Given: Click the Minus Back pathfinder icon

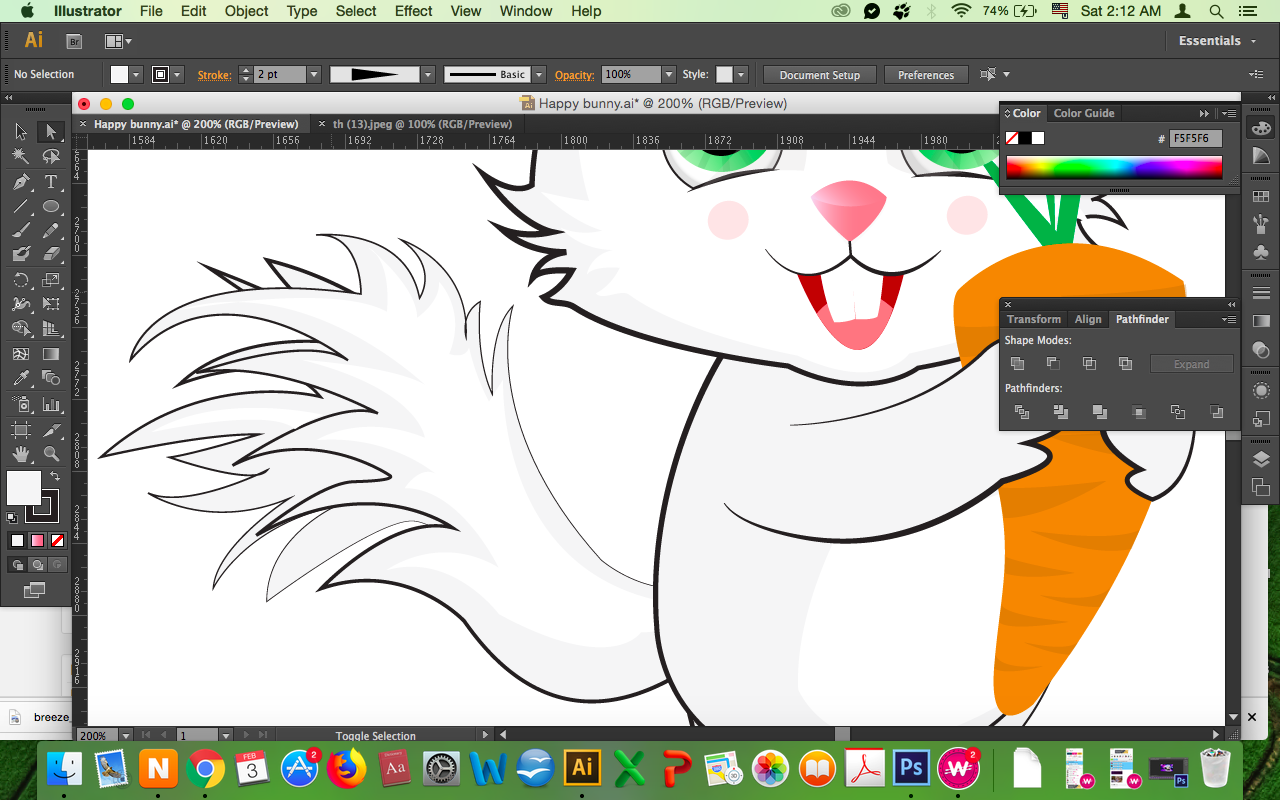Looking at the screenshot, I should 1216,412.
